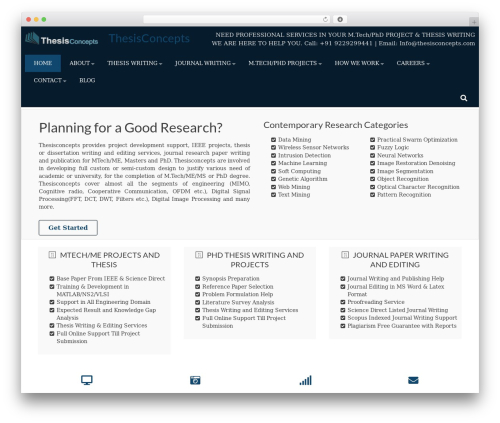Expand the ABOUT dropdown menu
This screenshot has width=500, height=423.
coord(82,63)
